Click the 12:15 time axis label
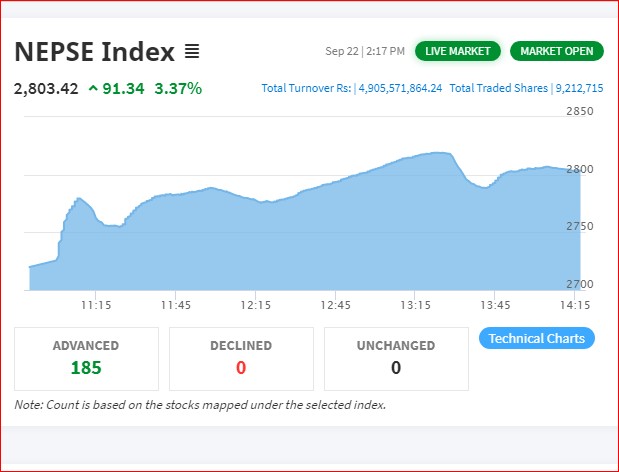 [x=256, y=305]
